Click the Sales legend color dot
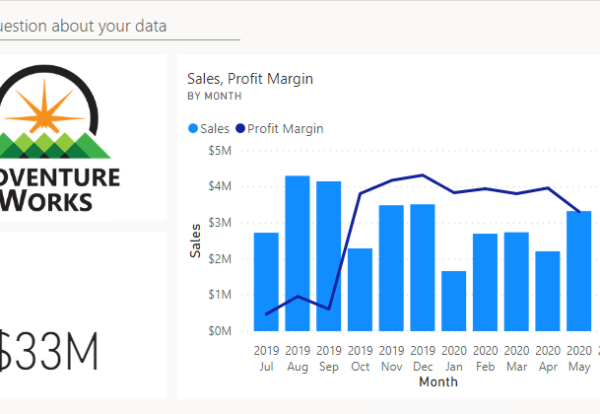 [x=193, y=129]
